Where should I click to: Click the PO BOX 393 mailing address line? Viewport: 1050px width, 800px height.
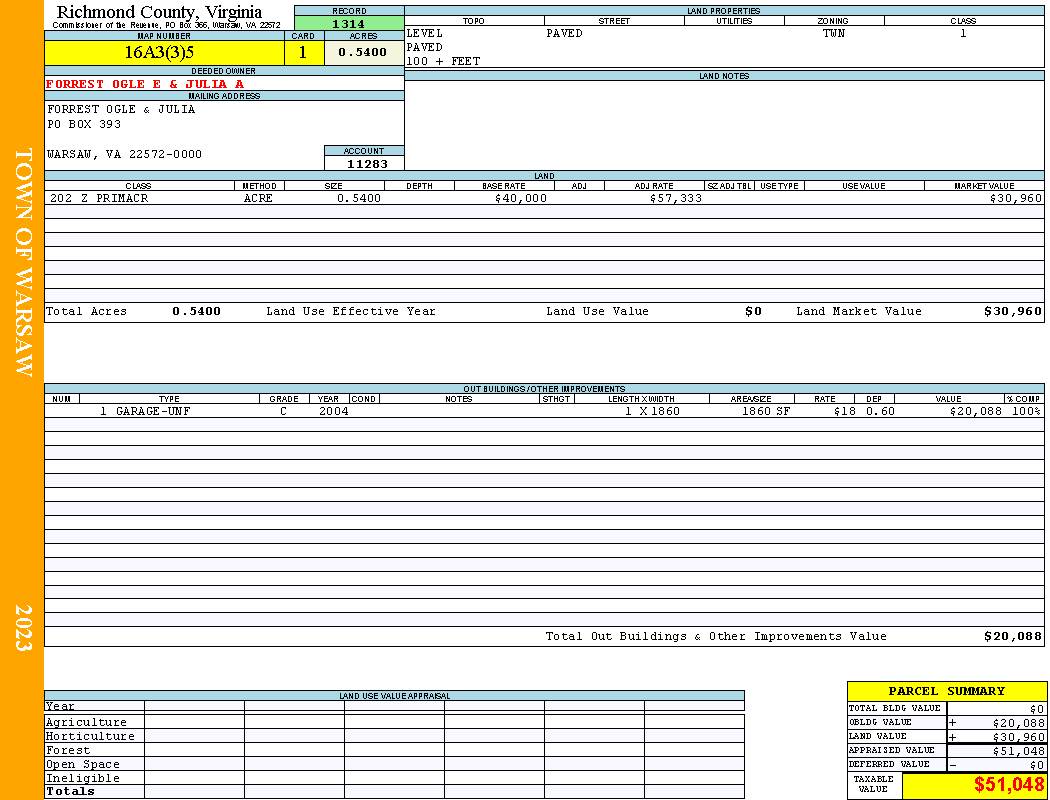tap(84, 125)
